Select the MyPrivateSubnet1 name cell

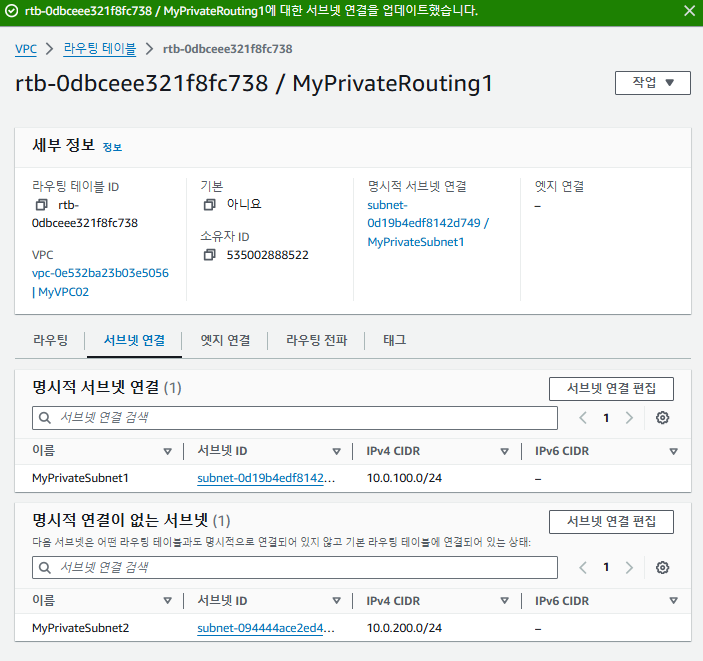80,478
